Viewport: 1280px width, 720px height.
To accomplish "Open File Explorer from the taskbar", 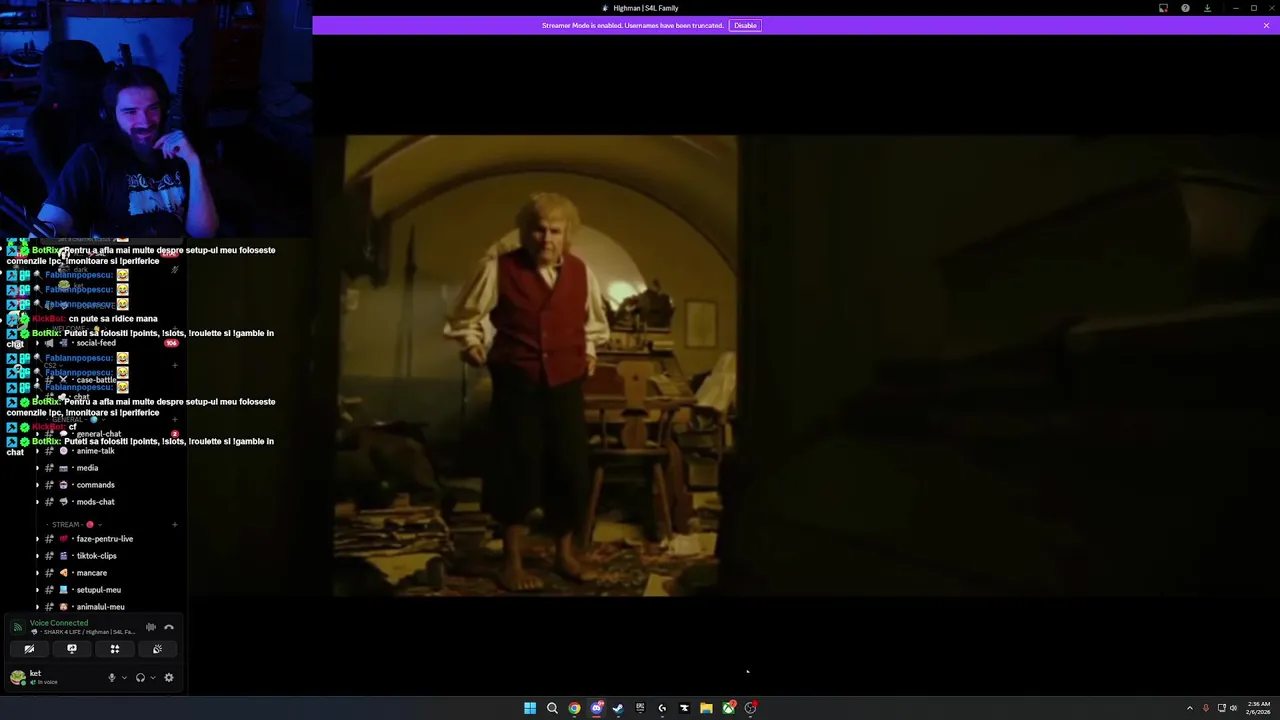I will pyautogui.click(x=706, y=708).
